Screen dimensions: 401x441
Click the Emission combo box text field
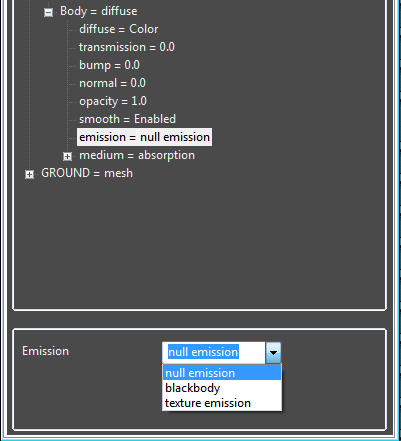pyautogui.click(x=214, y=352)
